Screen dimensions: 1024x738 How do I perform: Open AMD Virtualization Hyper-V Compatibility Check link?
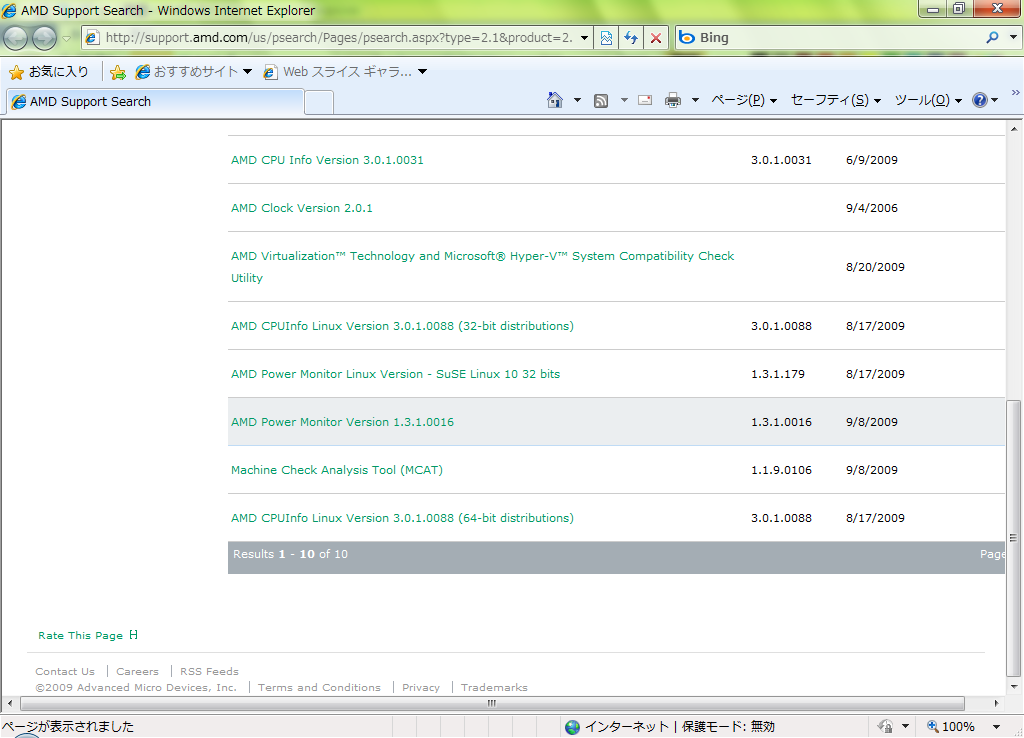click(x=483, y=266)
